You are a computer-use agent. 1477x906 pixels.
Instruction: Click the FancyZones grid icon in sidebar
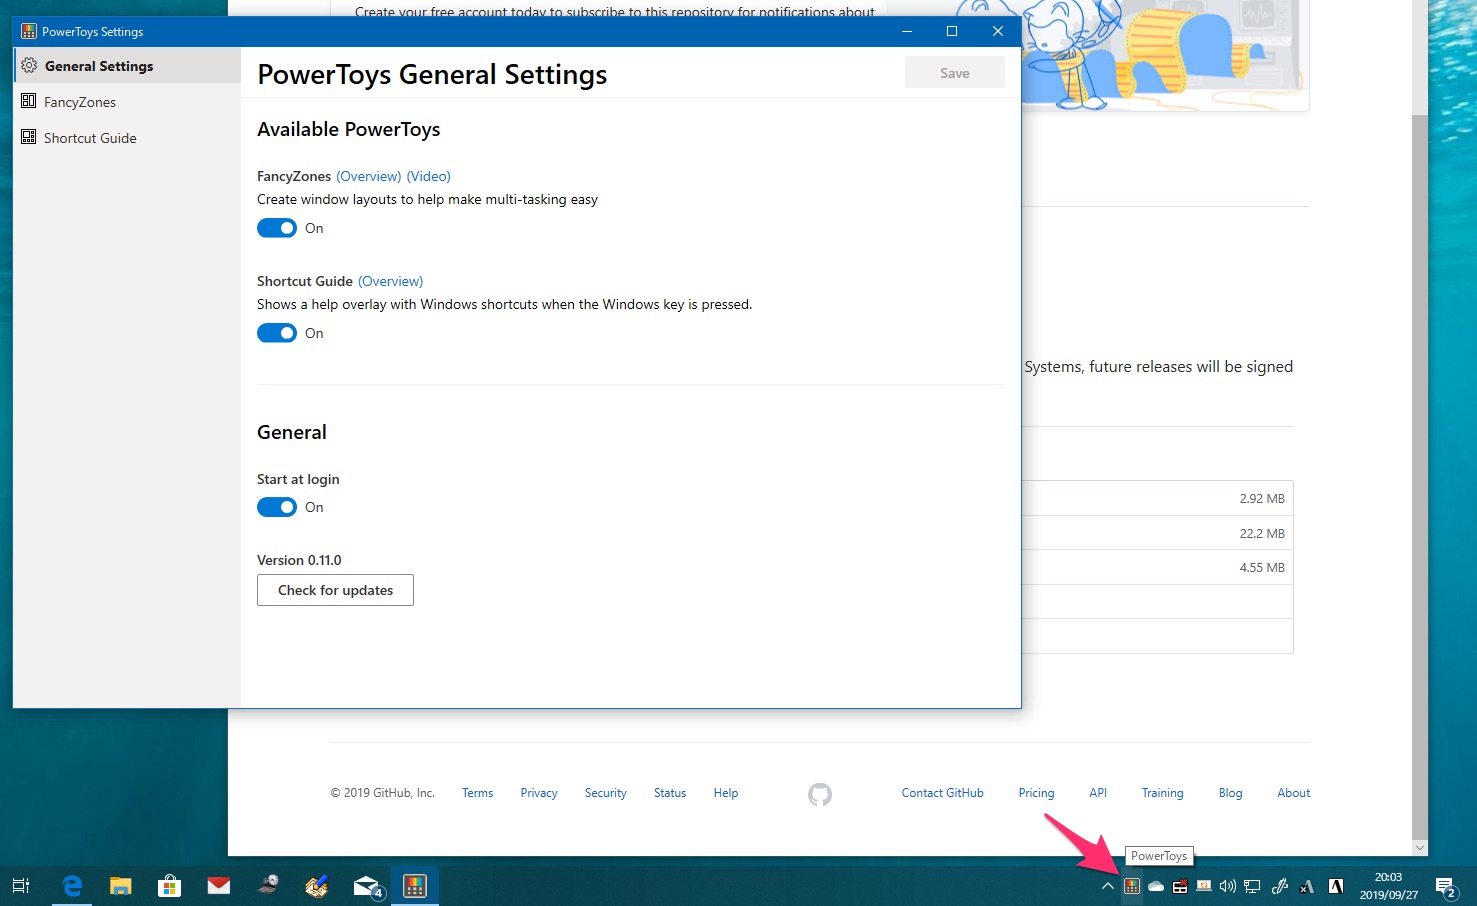tap(29, 101)
